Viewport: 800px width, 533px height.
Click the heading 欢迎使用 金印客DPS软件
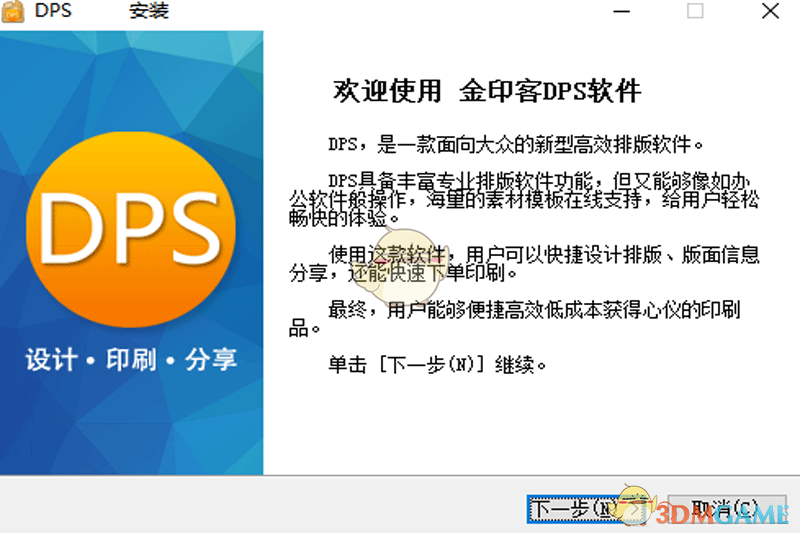point(487,92)
